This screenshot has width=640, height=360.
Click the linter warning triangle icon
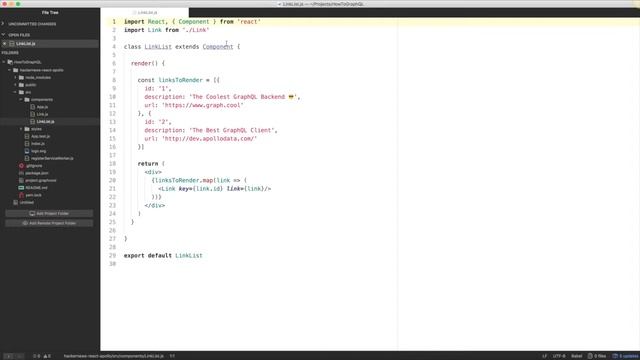coord(45,356)
